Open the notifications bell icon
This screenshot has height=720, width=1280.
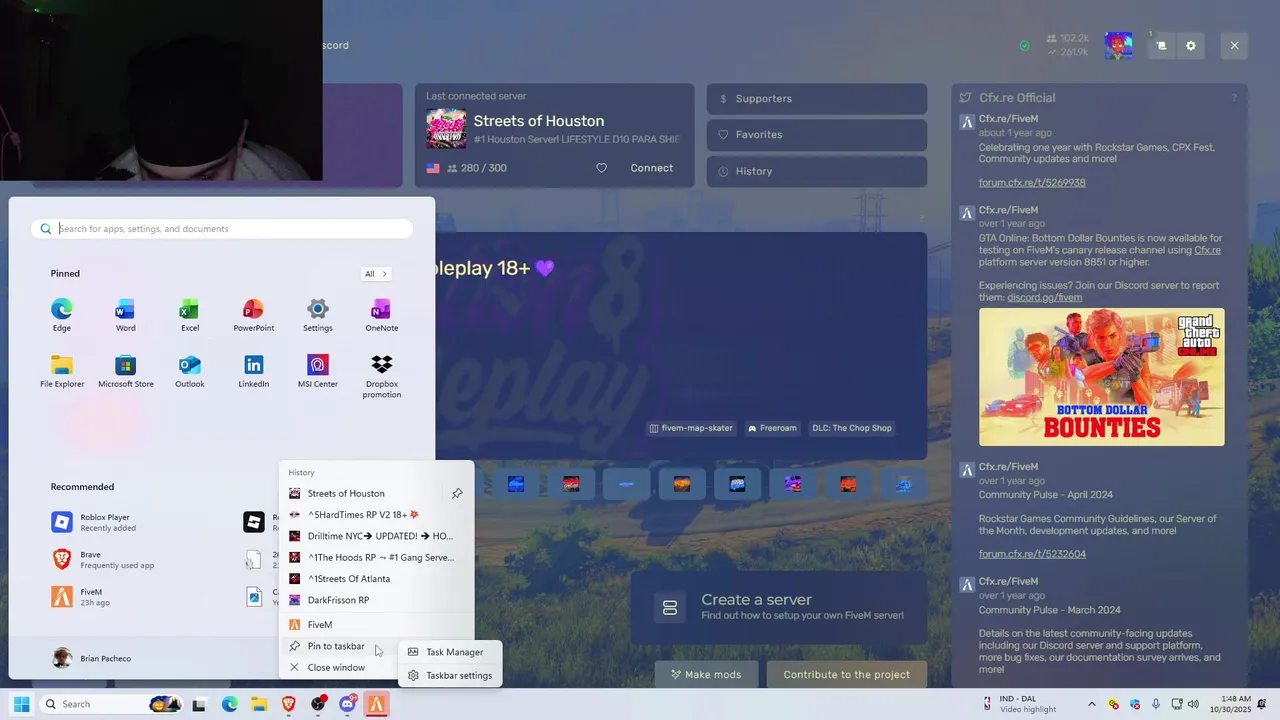(1263, 704)
